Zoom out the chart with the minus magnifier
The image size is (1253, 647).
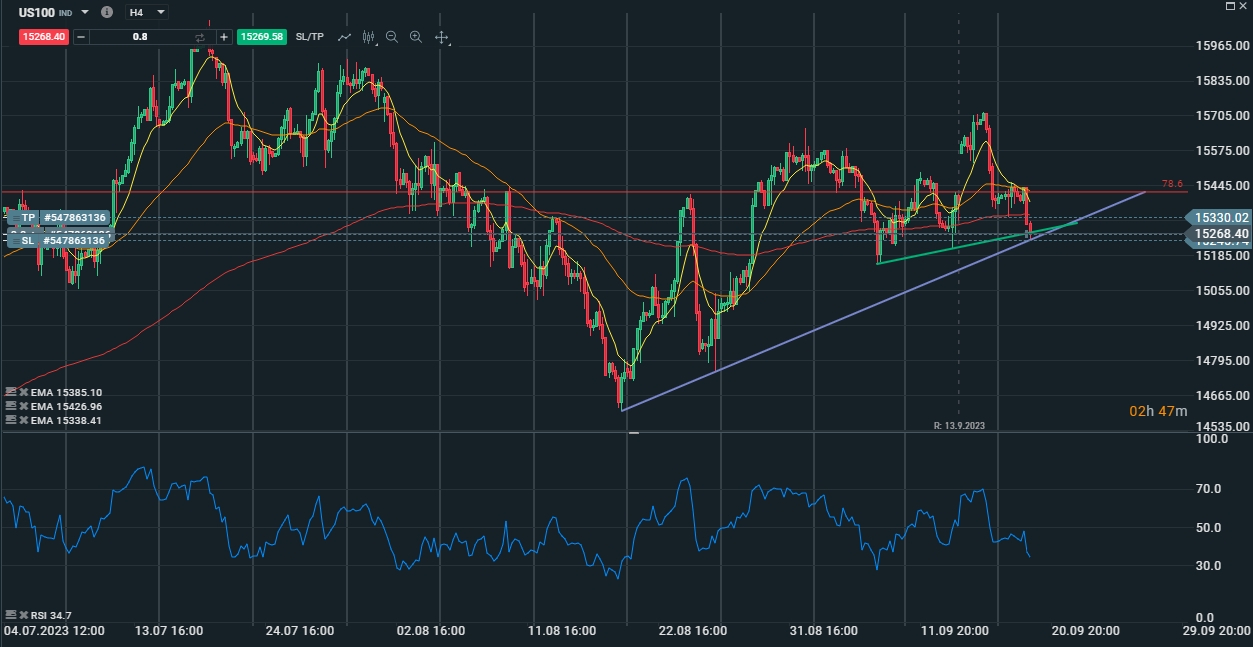[x=392, y=37]
